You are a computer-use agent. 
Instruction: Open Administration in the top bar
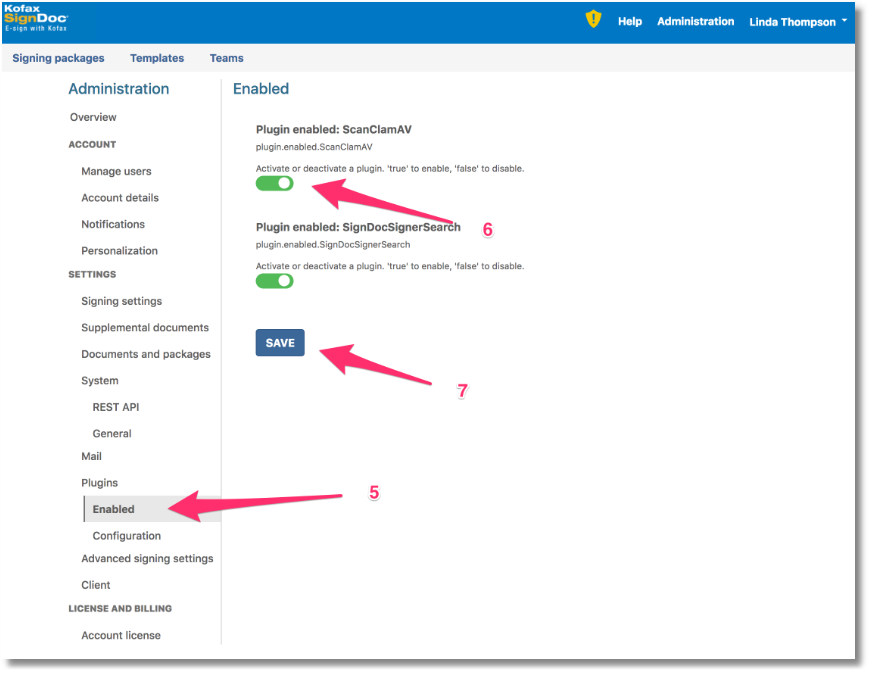(695, 22)
